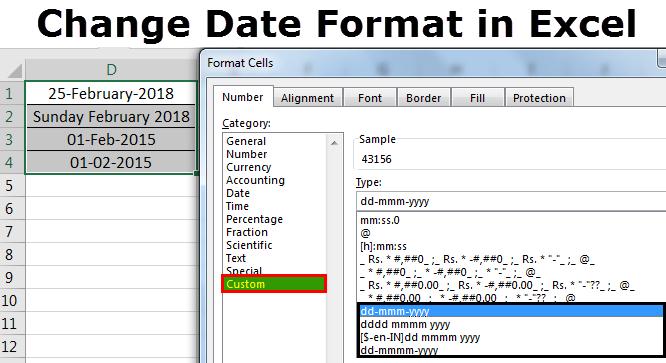
Task: Go to the Protection tab
Action: pos(539,98)
